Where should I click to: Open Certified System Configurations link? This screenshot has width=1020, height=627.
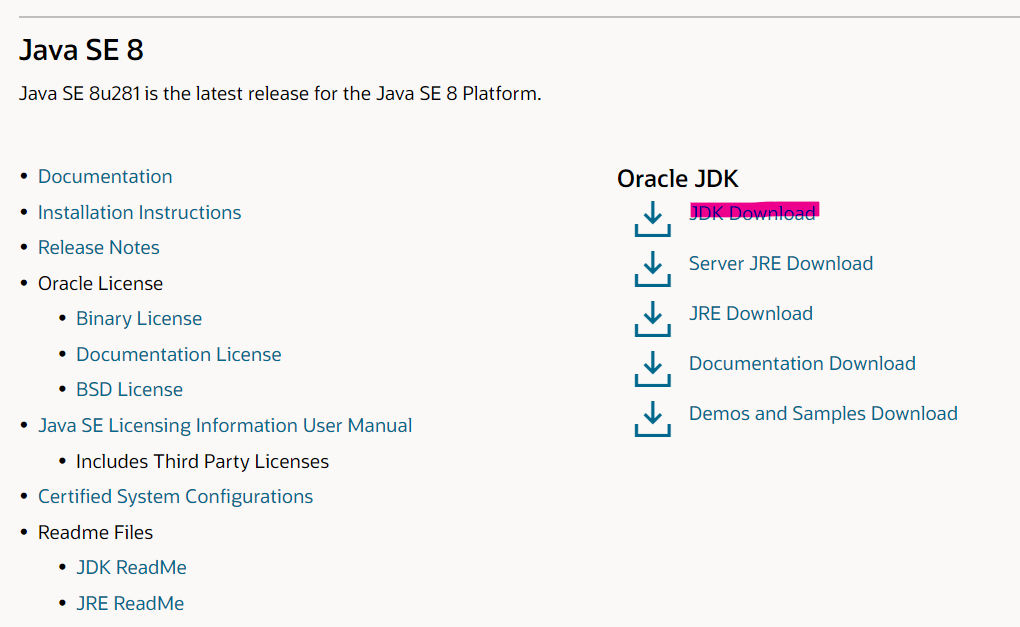[x=175, y=496]
